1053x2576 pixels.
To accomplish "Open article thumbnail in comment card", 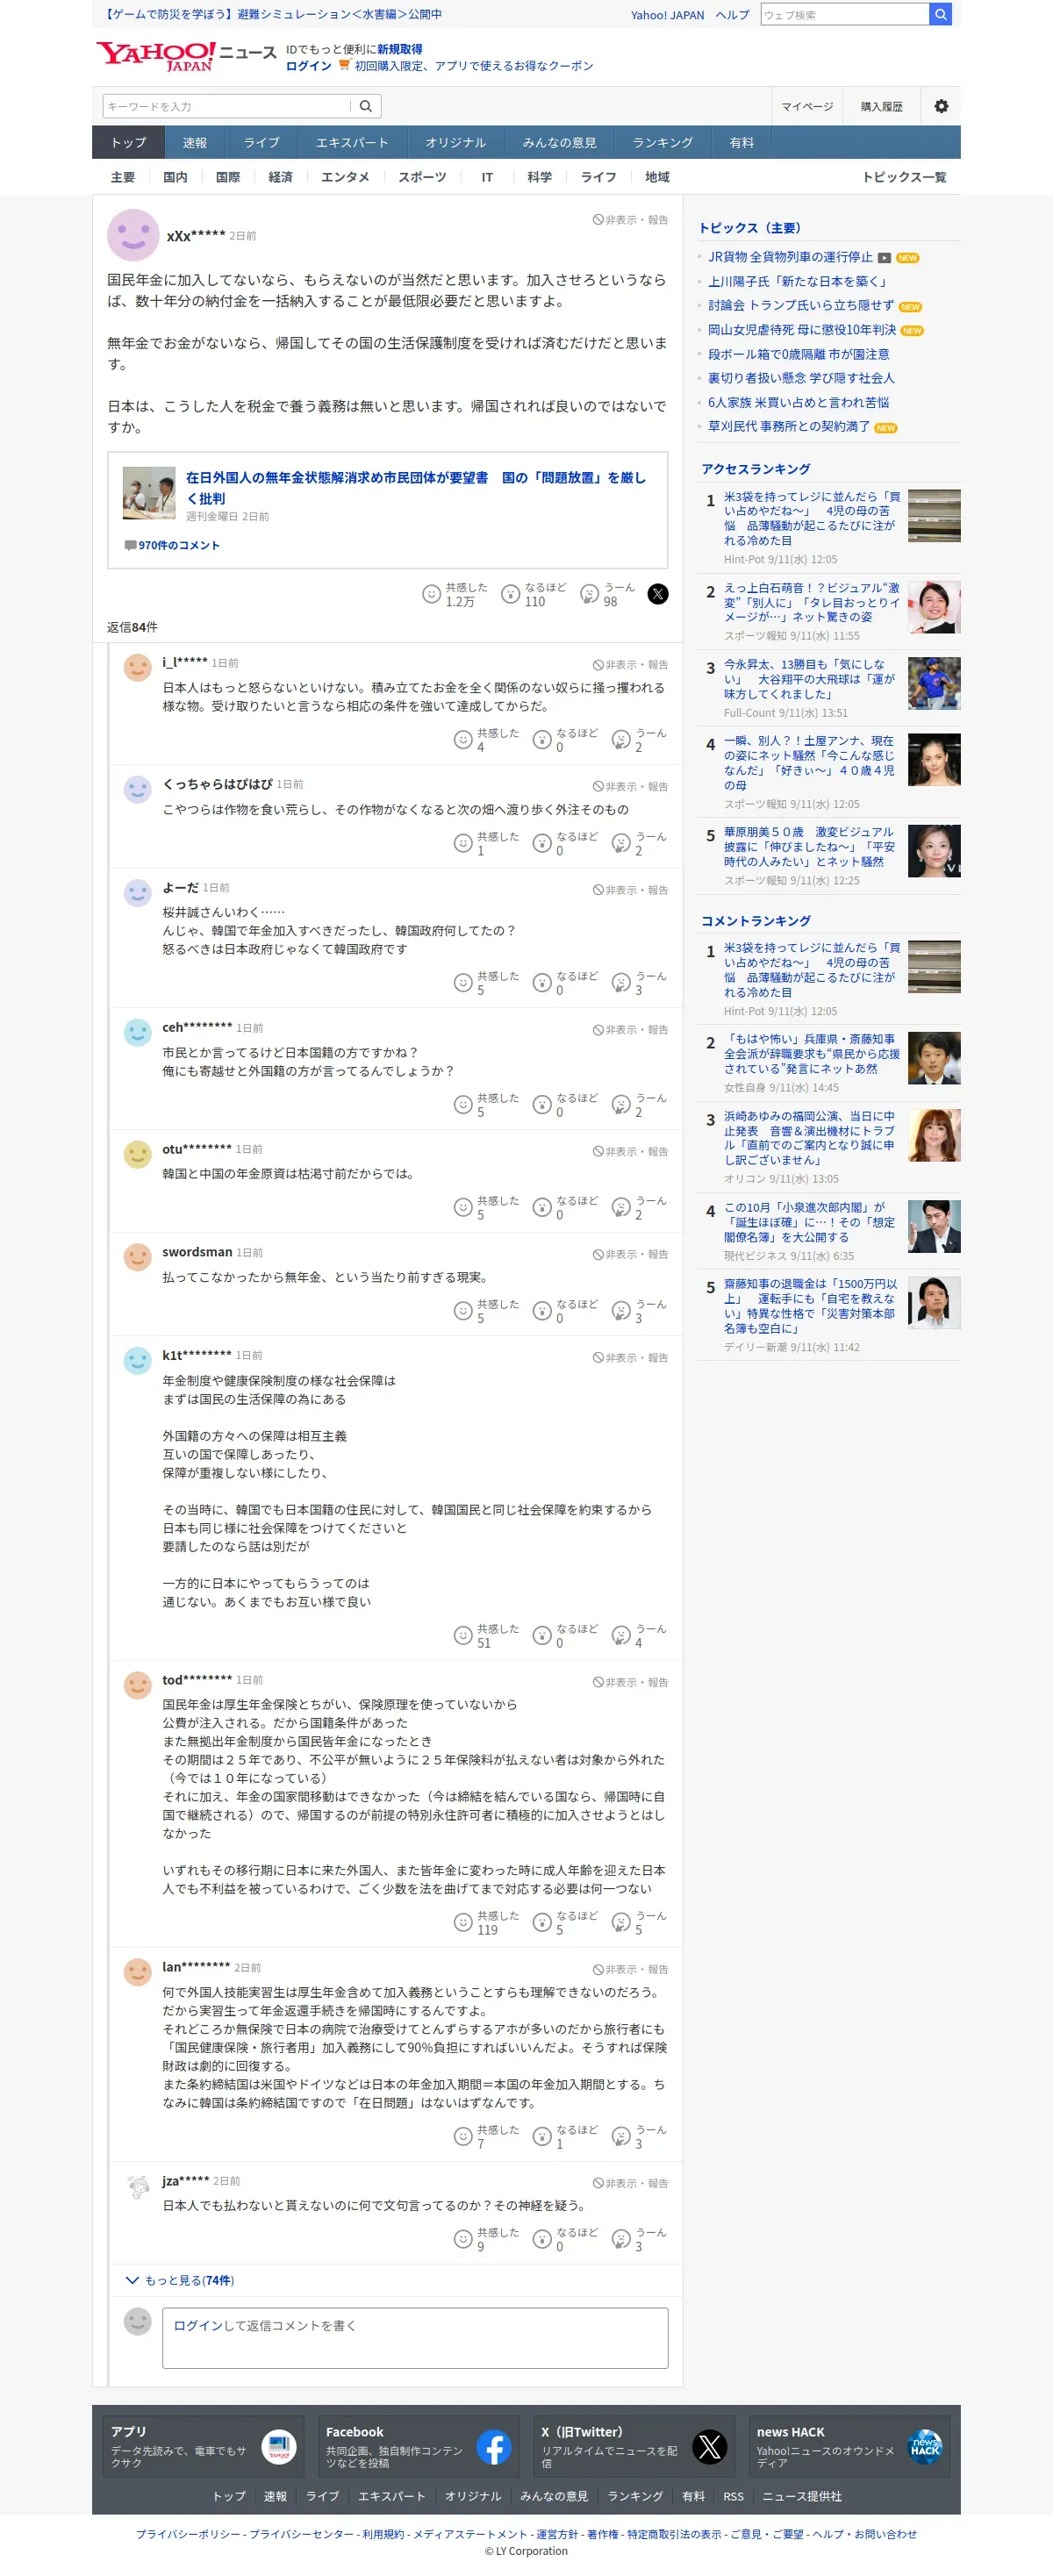I will click(x=149, y=493).
